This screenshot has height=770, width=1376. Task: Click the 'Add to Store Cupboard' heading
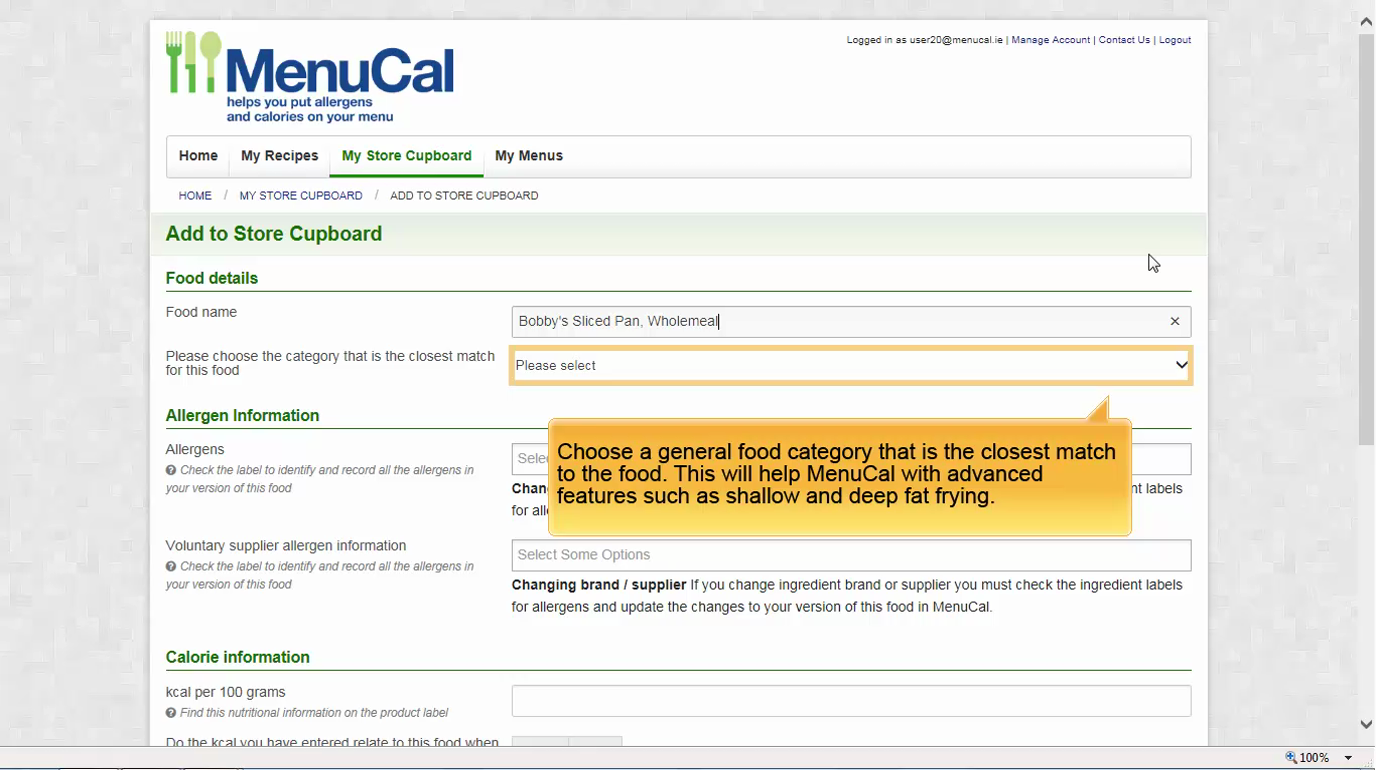[274, 234]
